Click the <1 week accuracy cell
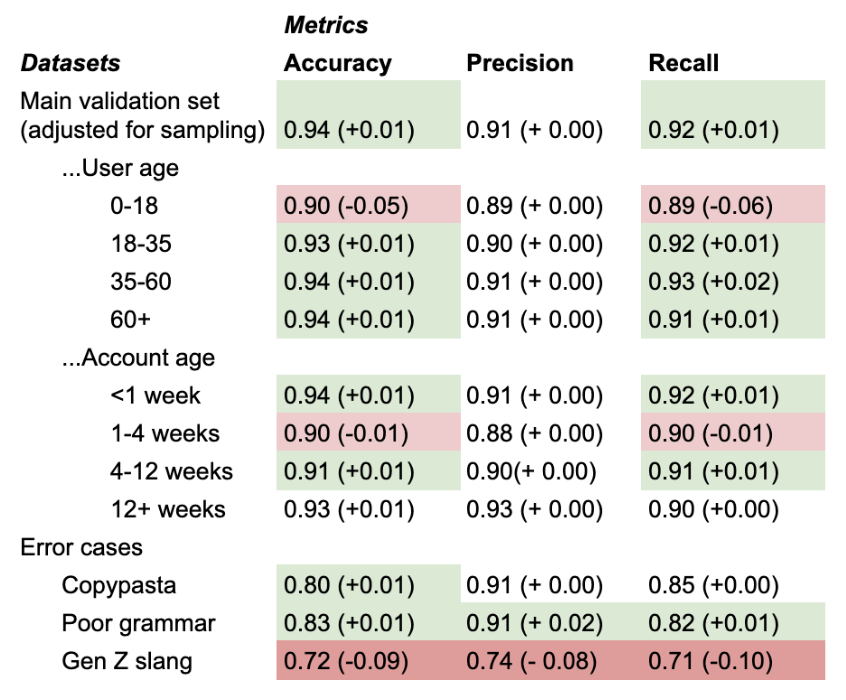846x700 pixels. tap(348, 395)
